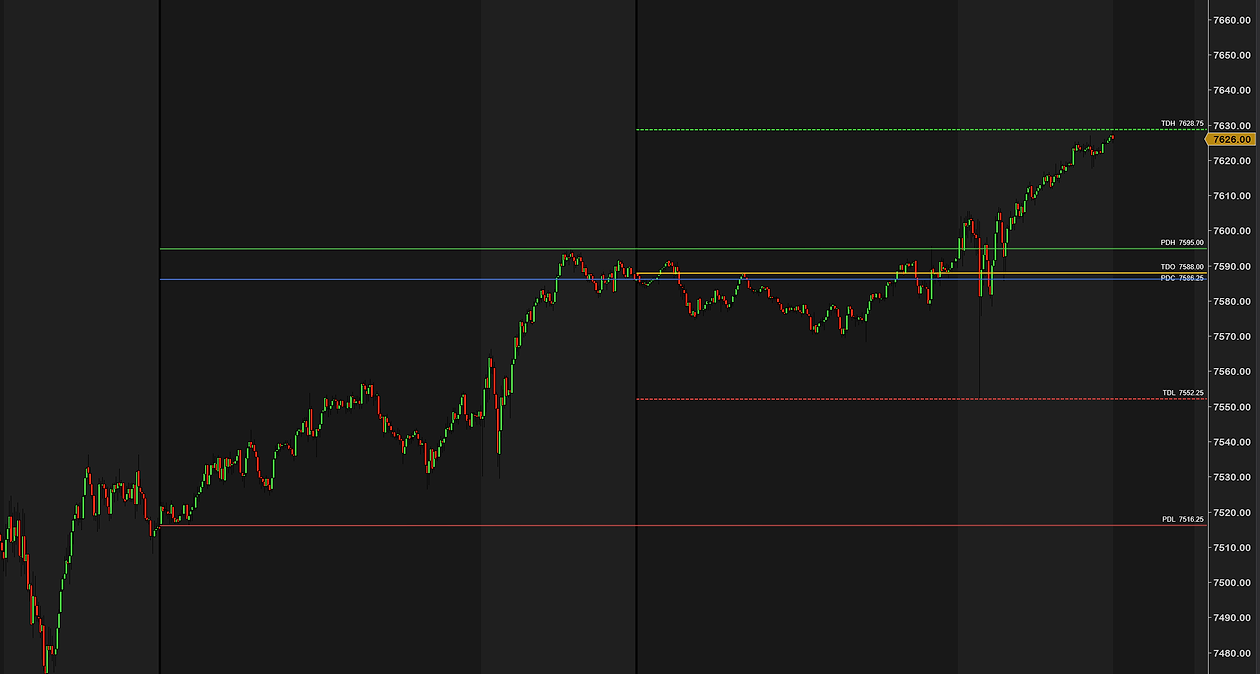The image size is (1260, 674).
Task: Select the PDL 7516.25 line label
Action: click(x=1182, y=520)
